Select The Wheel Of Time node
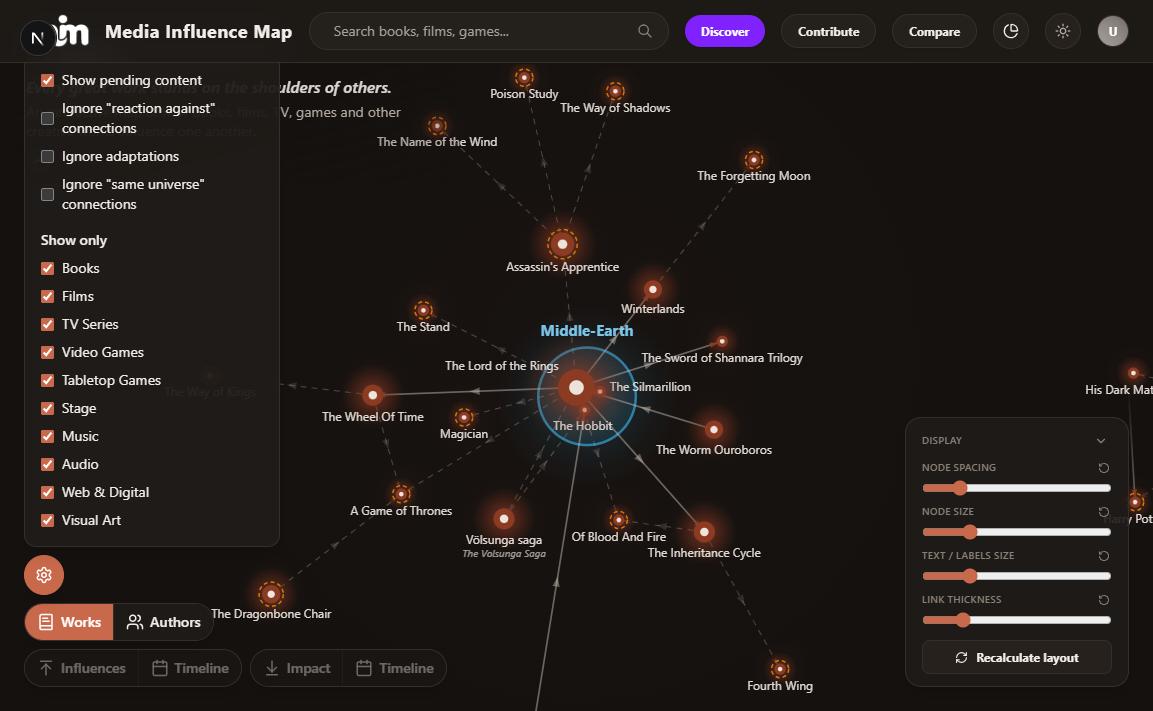This screenshot has height=711, width=1153. [x=373, y=396]
